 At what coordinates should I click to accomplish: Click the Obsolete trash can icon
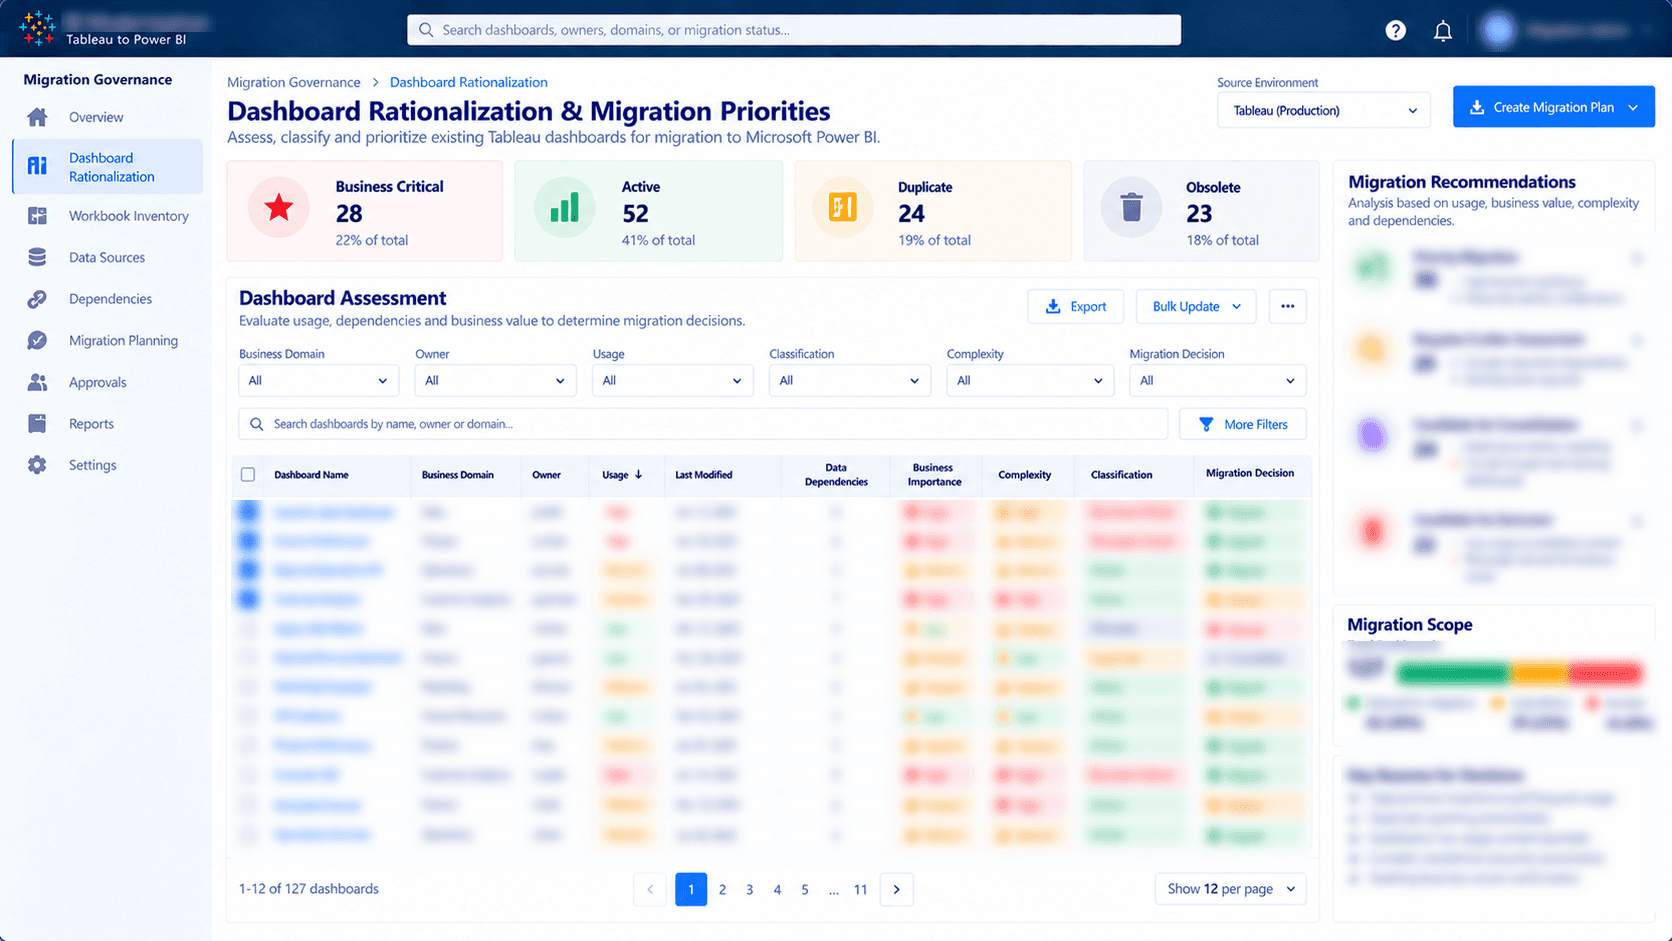pos(1131,208)
